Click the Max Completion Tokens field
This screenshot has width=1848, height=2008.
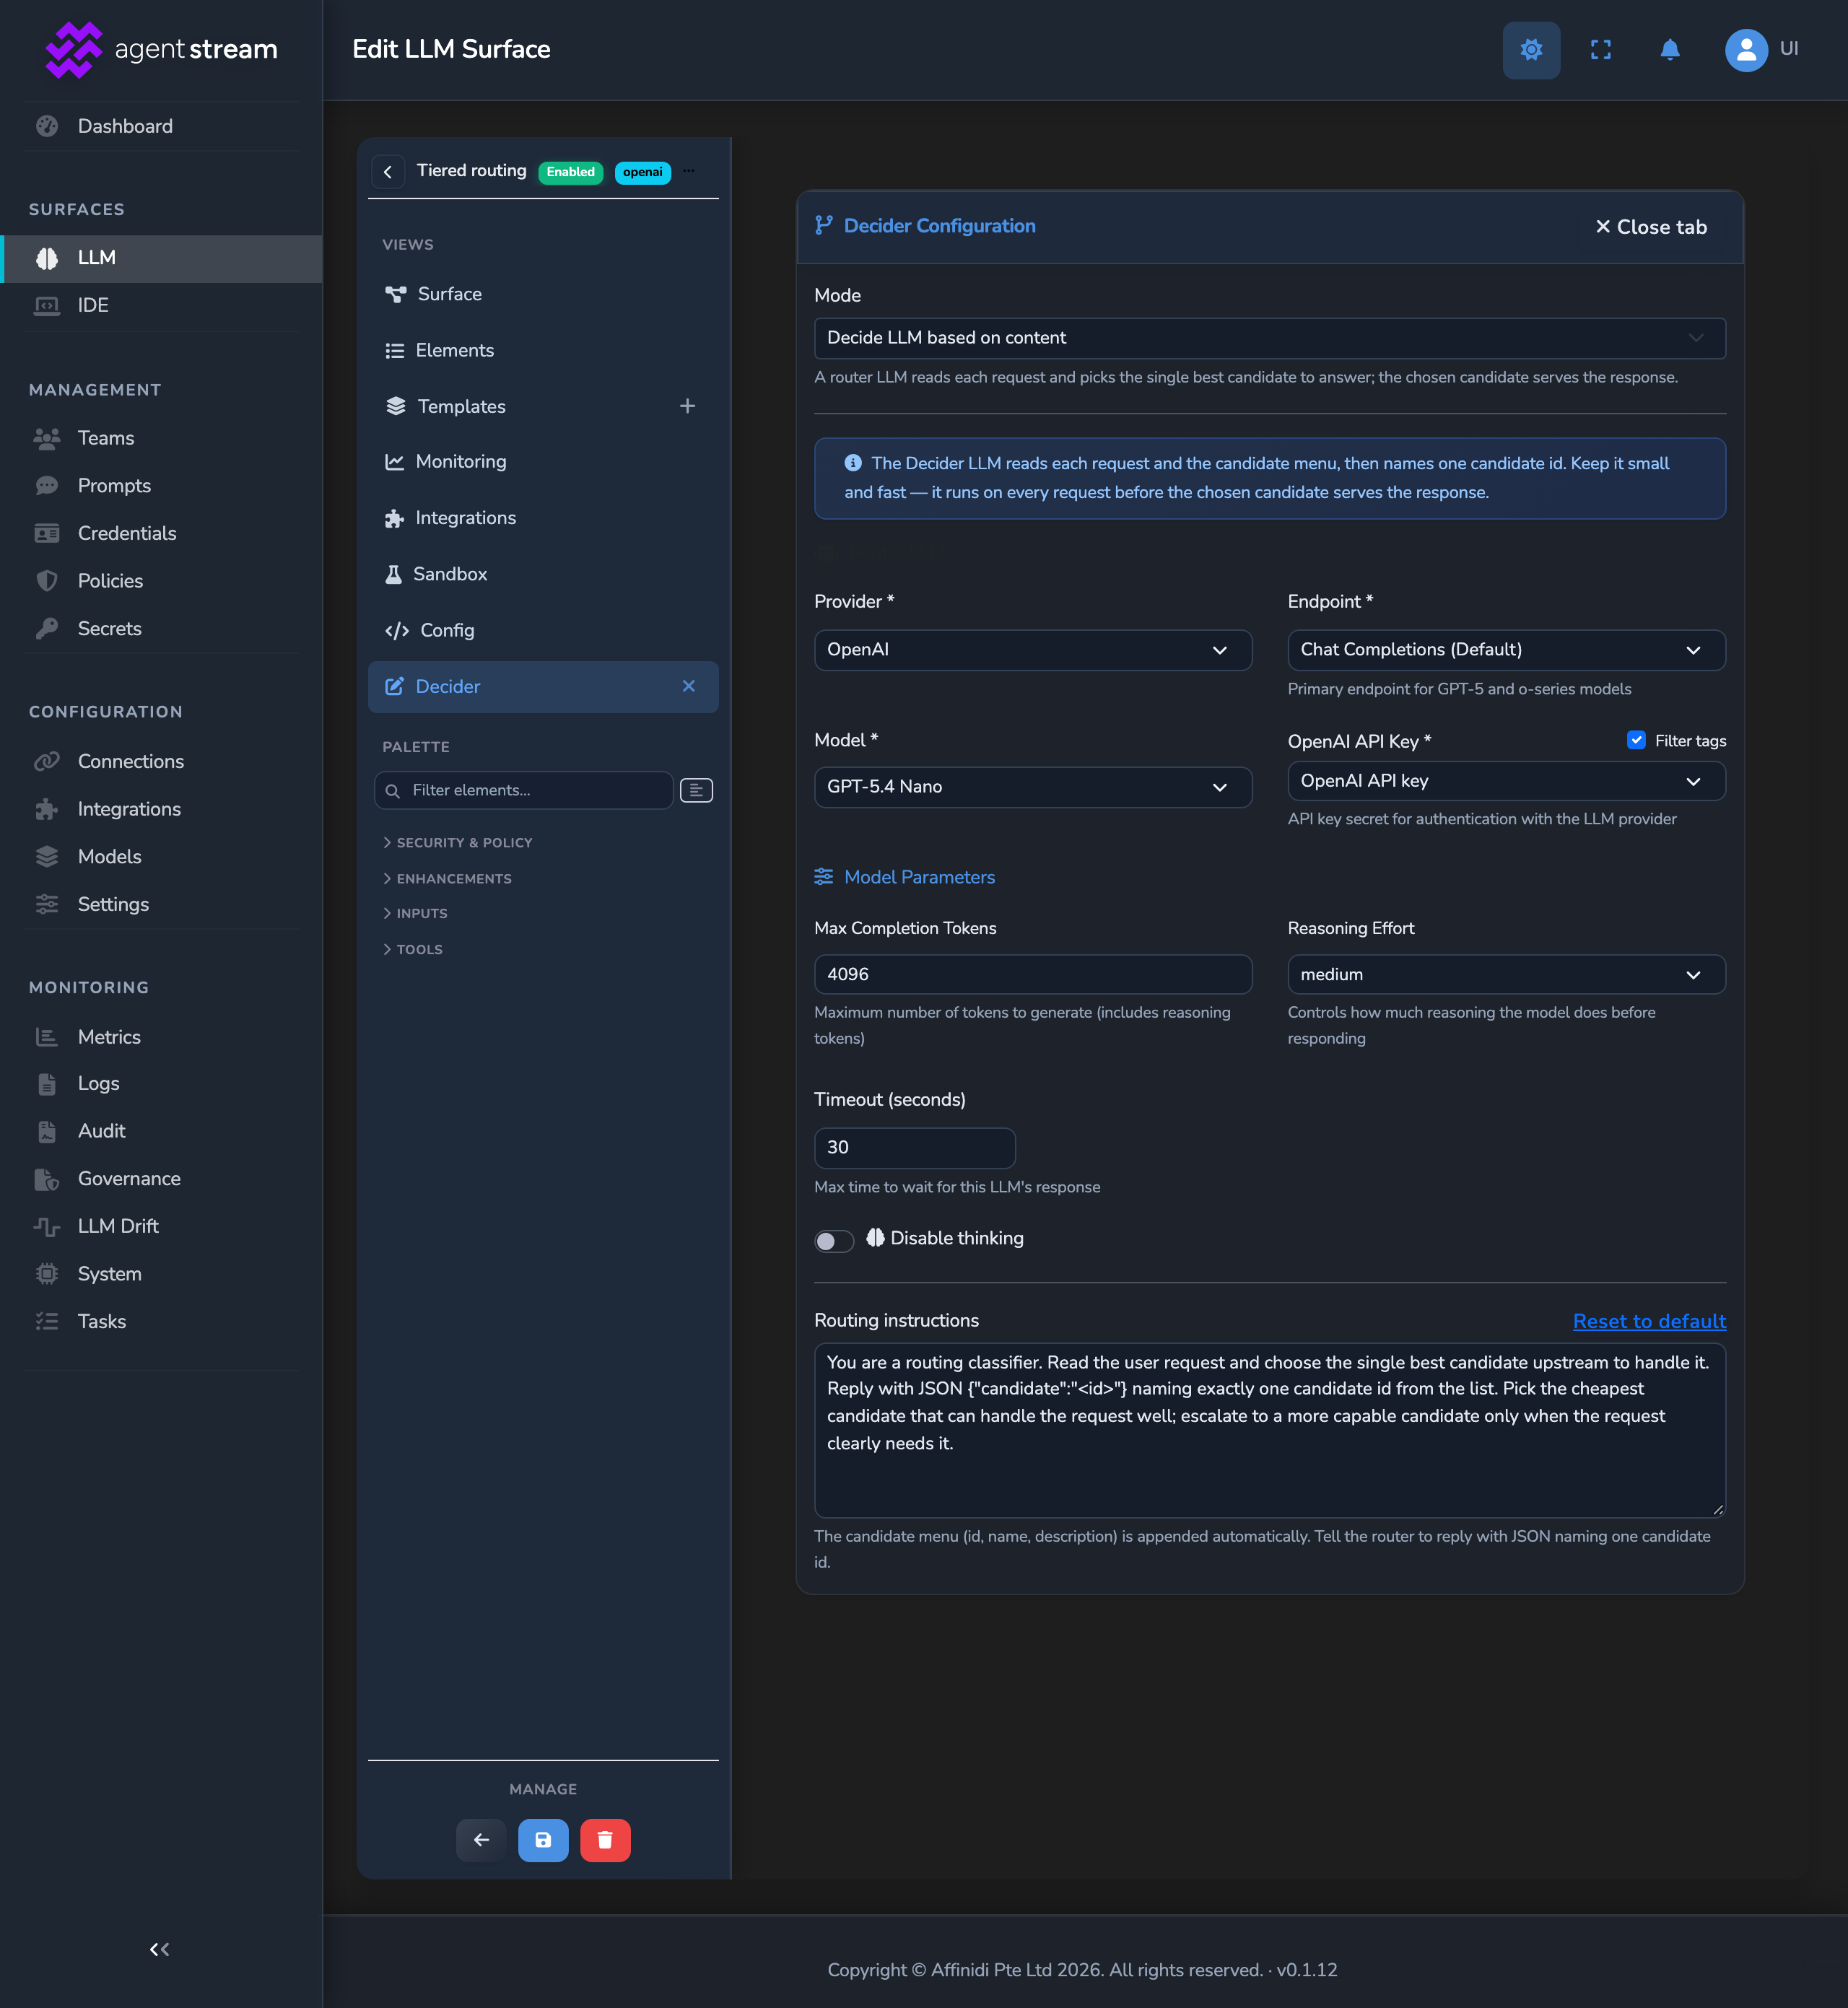[x=1033, y=974]
